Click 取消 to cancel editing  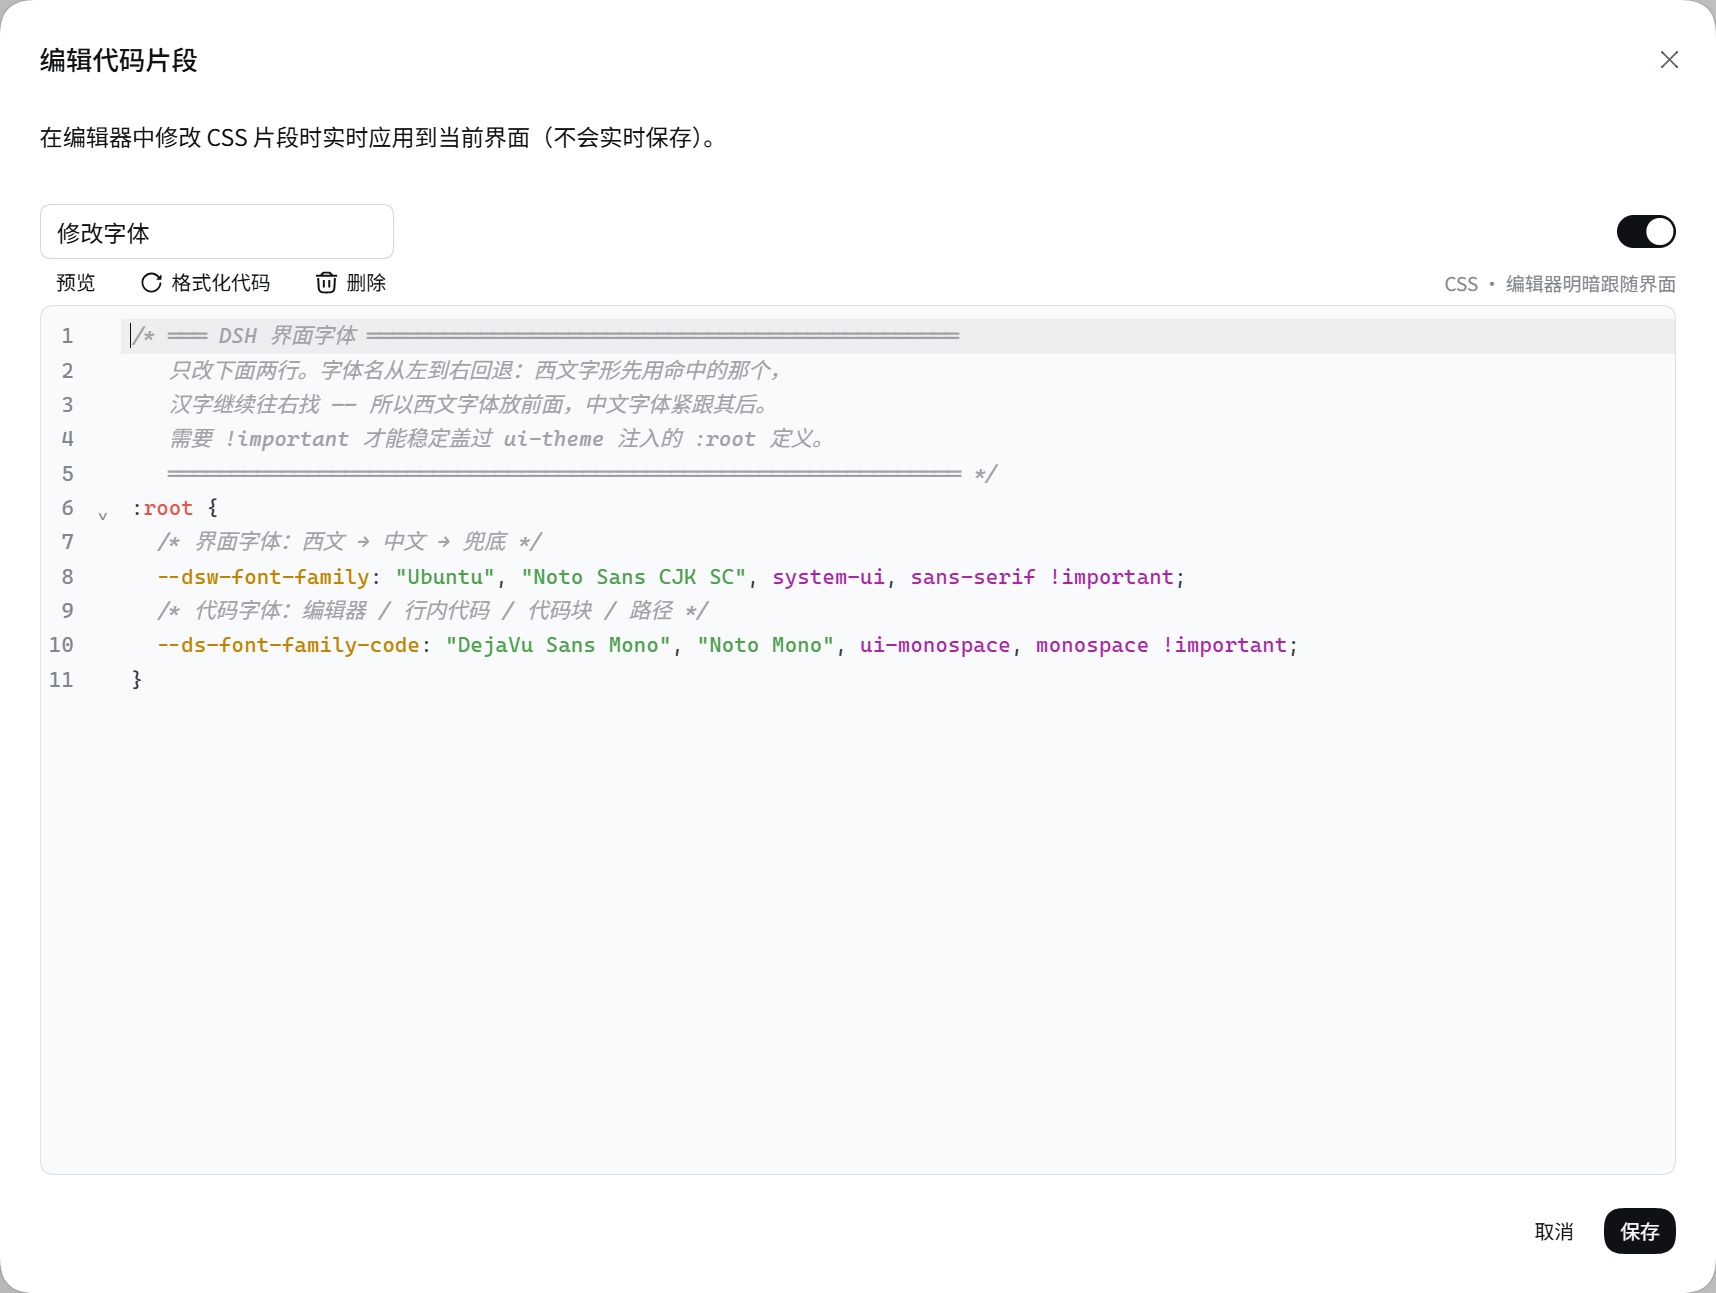click(x=1554, y=1232)
